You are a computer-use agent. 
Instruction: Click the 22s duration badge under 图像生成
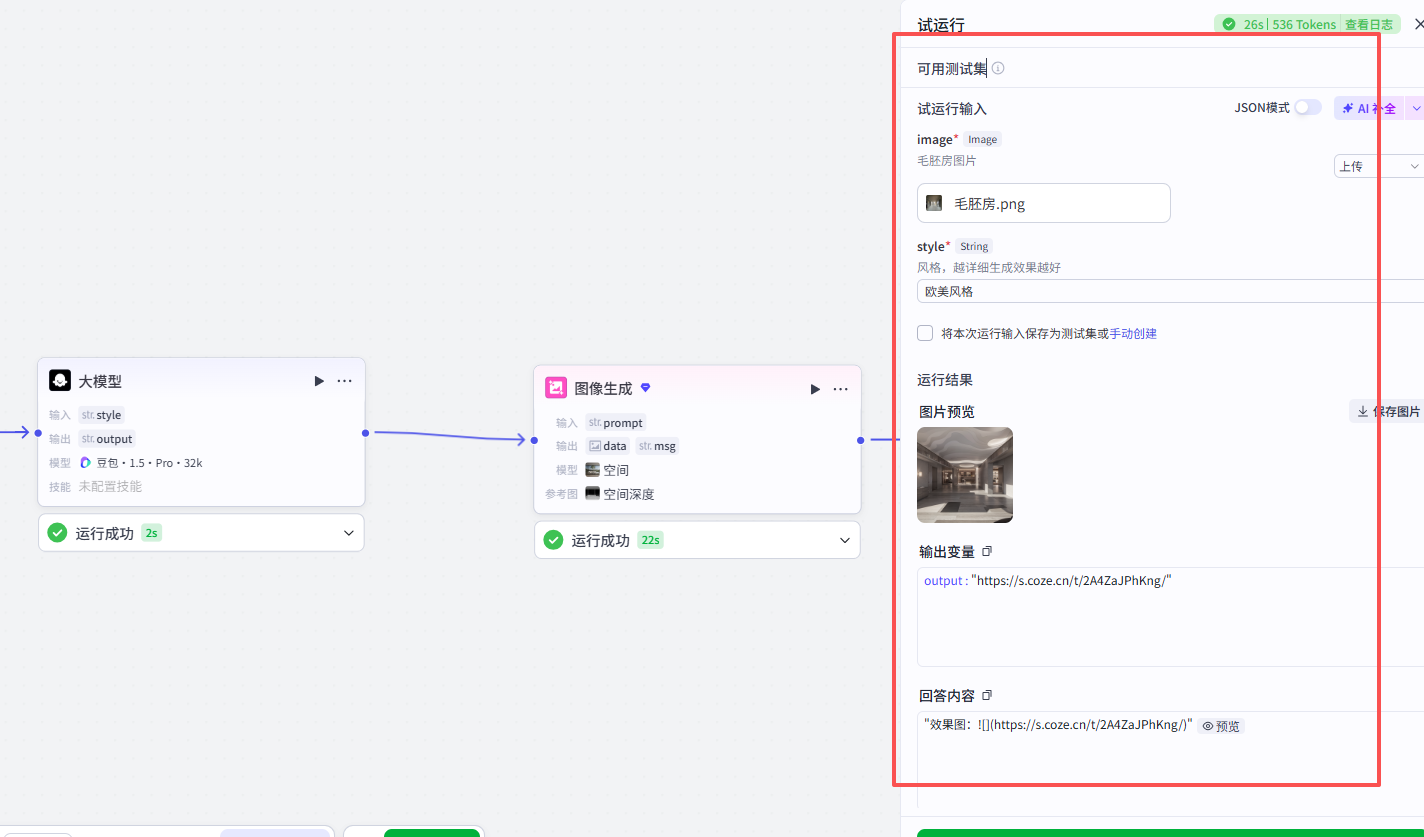[x=650, y=540]
